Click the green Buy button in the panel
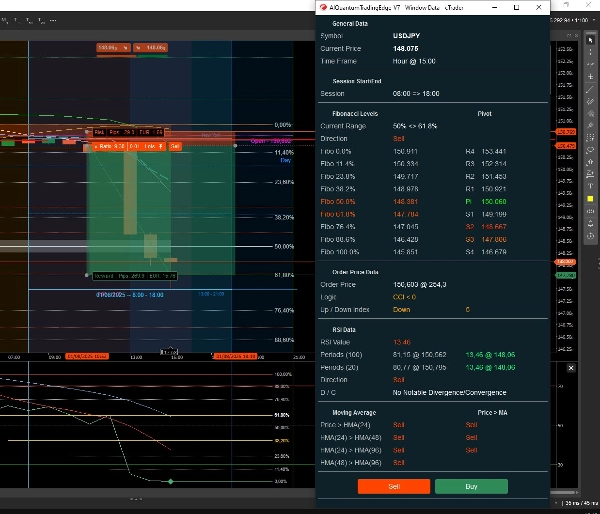 click(x=470, y=486)
